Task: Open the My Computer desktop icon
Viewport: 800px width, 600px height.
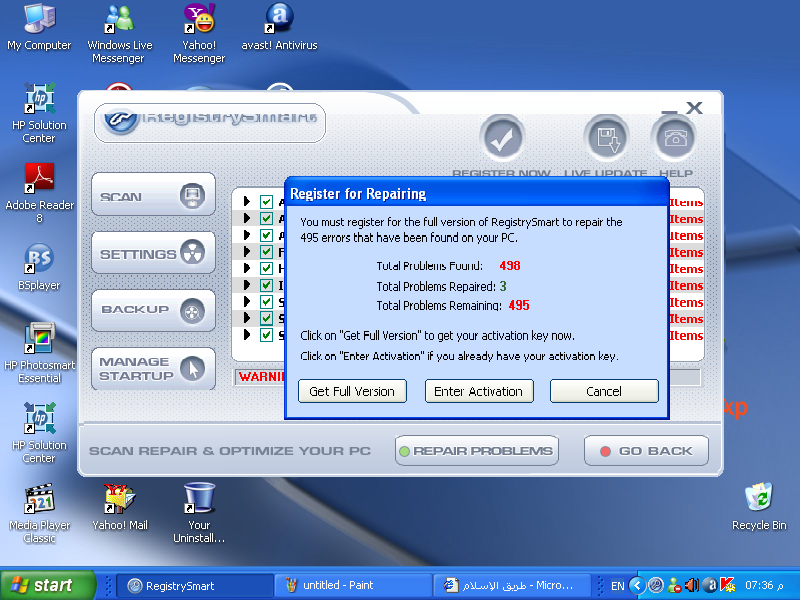Action: tap(39, 27)
